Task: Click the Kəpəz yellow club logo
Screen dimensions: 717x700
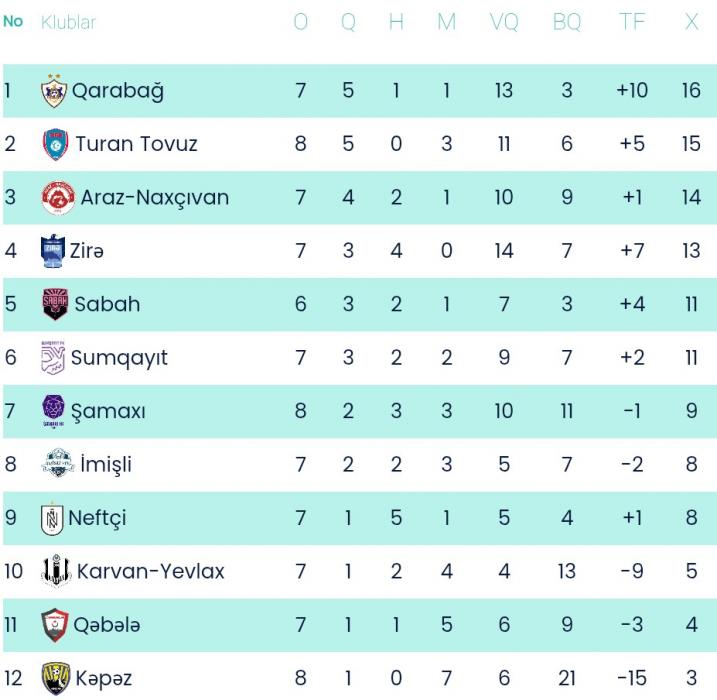Action: pos(54,678)
